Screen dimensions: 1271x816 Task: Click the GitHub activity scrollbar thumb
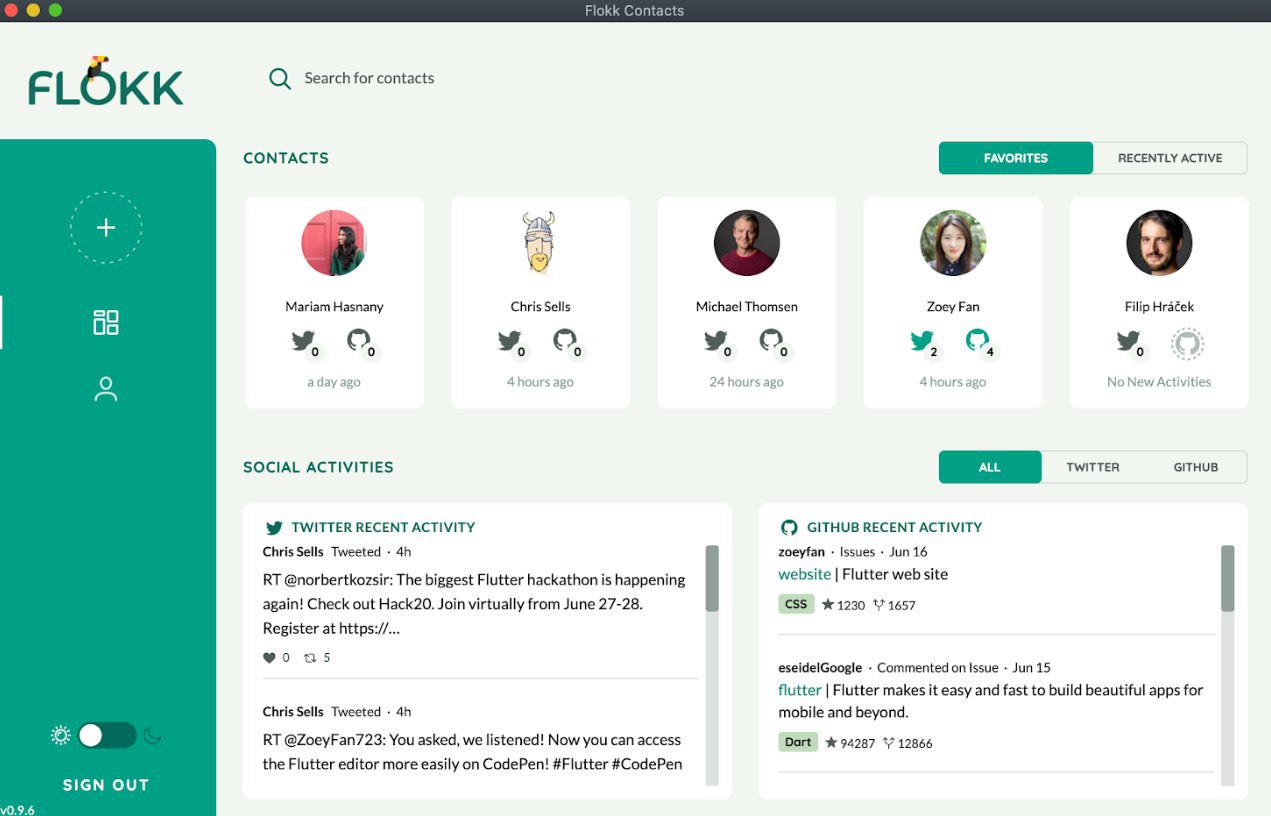1227,578
